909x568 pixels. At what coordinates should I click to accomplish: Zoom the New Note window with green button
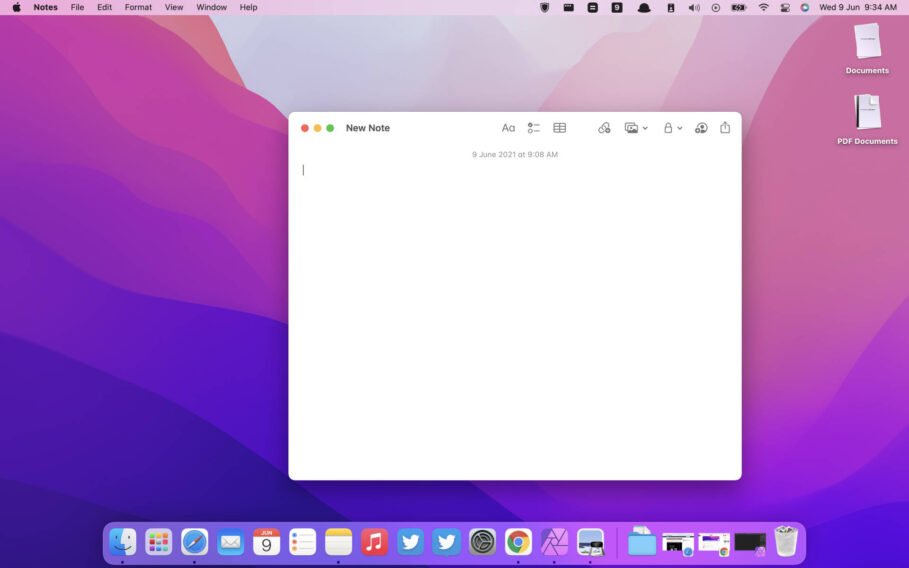tap(330, 128)
